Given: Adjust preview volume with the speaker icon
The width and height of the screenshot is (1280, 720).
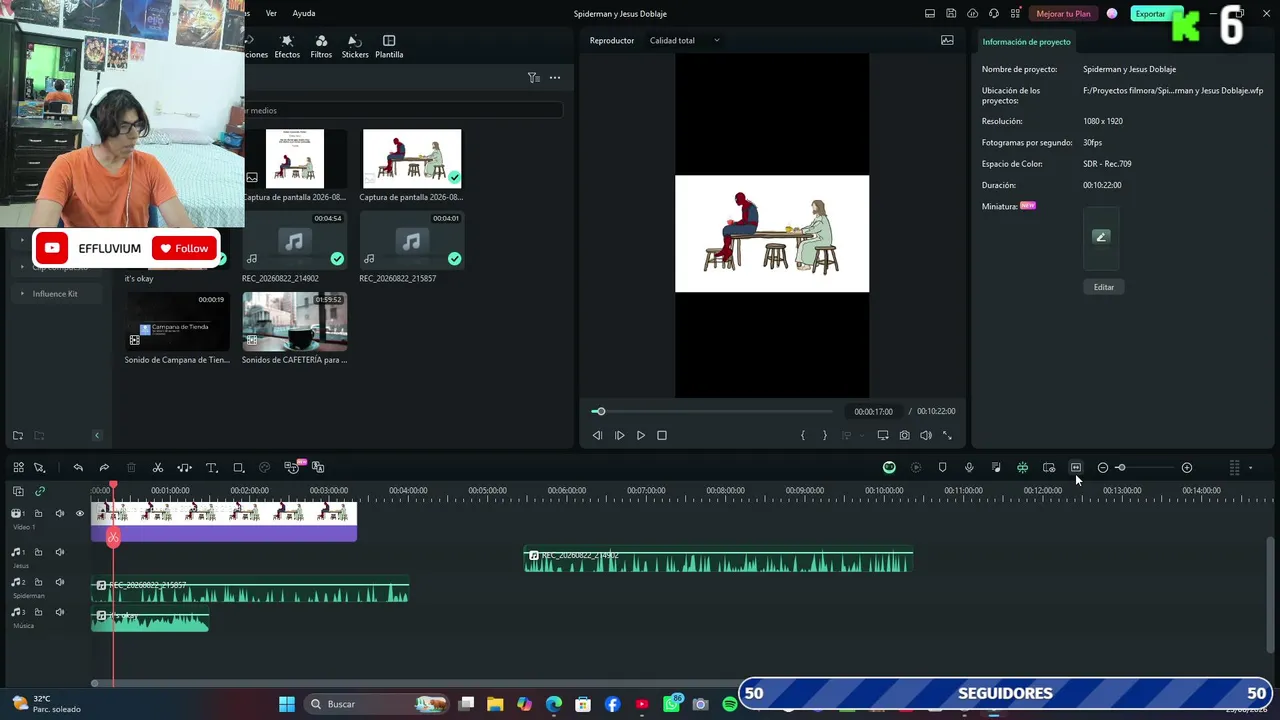Looking at the screenshot, I should [x=926, y=435].
